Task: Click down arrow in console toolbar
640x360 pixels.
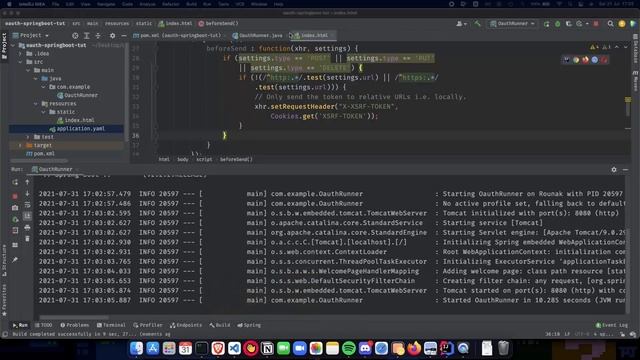Action: [x=27, y=193]
